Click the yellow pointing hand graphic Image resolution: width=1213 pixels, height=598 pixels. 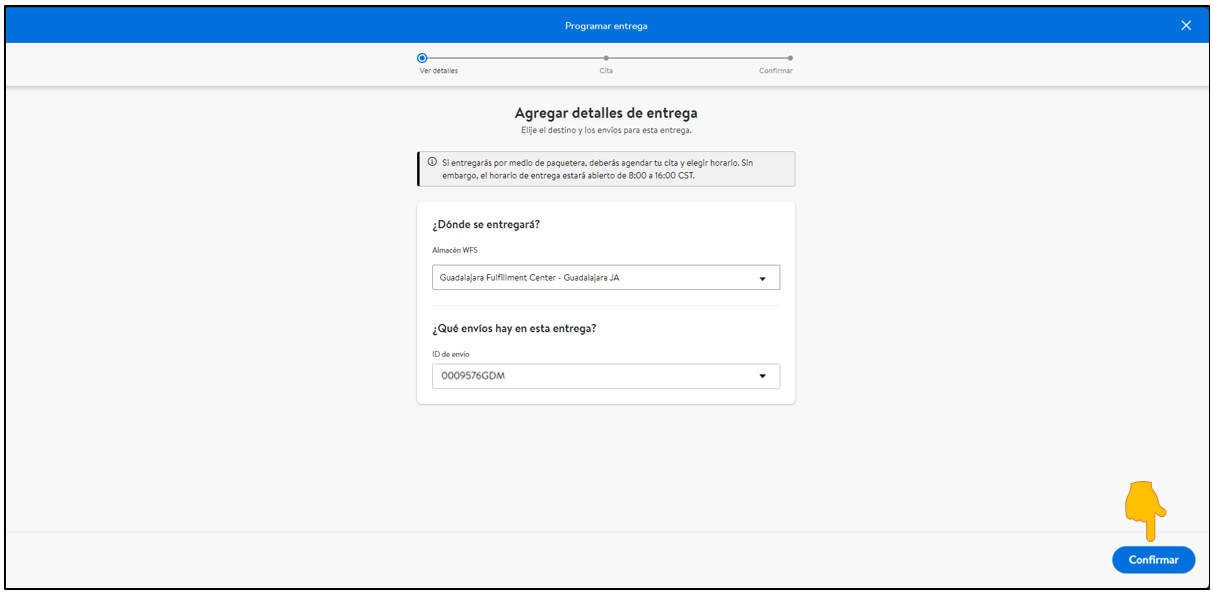[1146, 512]
